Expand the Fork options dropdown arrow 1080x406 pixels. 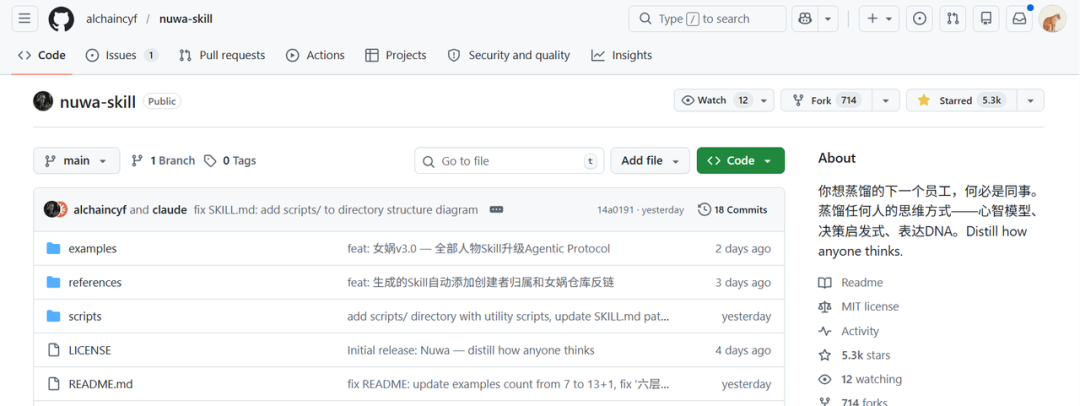tap(886, 100)
